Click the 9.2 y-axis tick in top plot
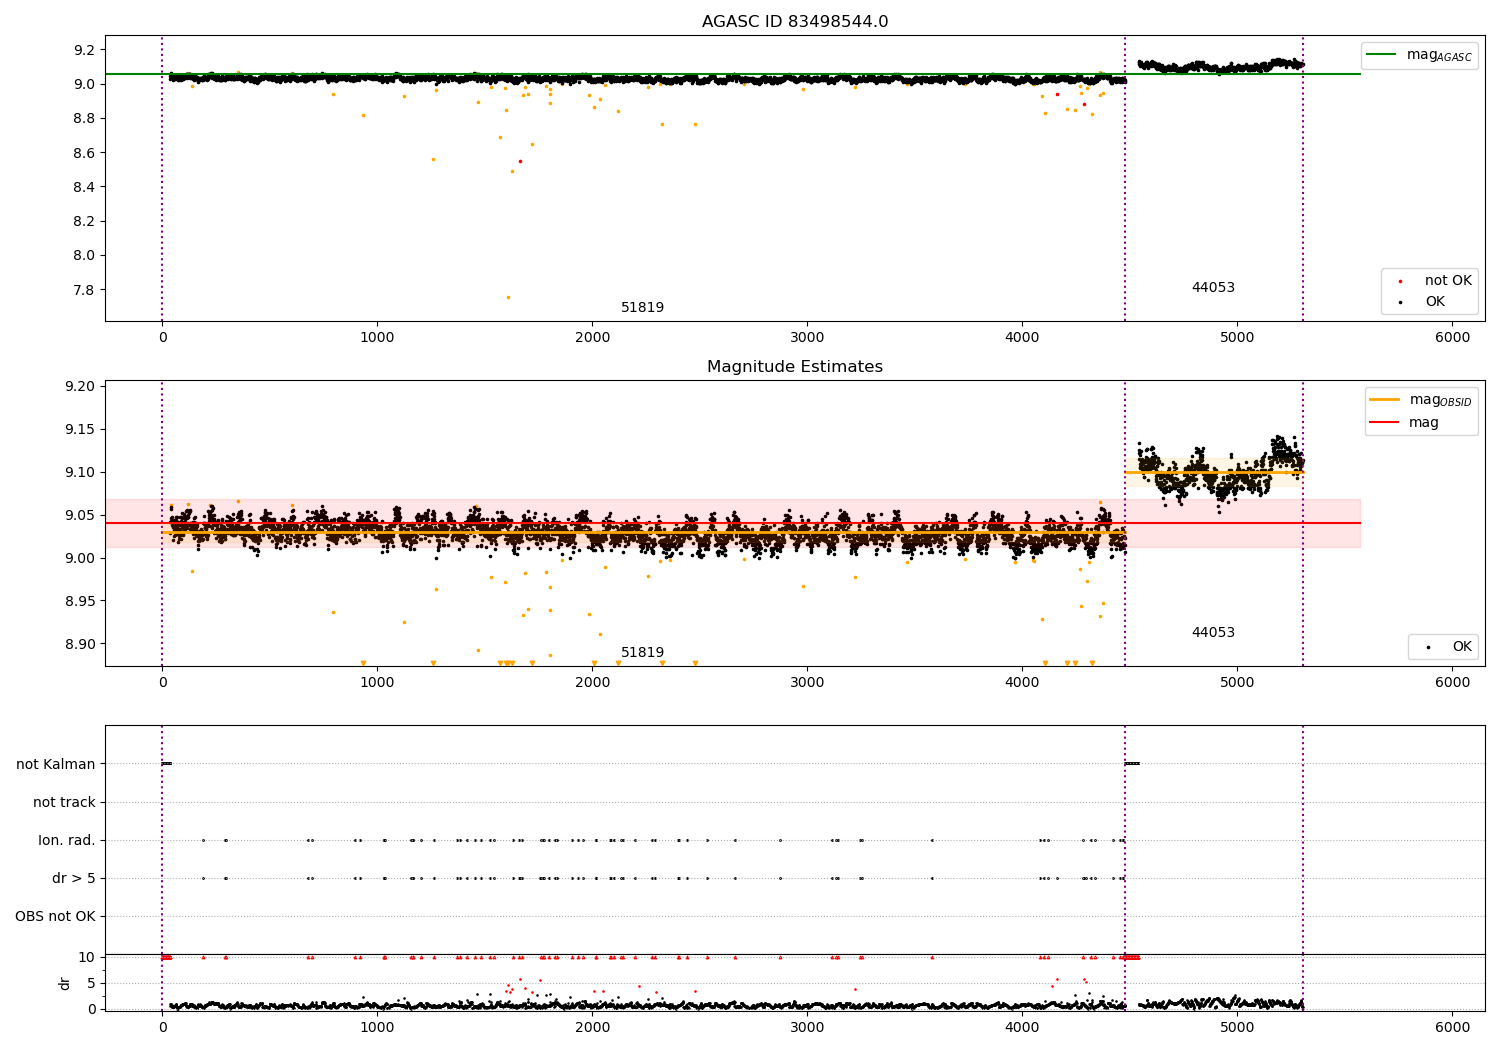Viewport: 1500px width, 1050px height. click(85, 50)
